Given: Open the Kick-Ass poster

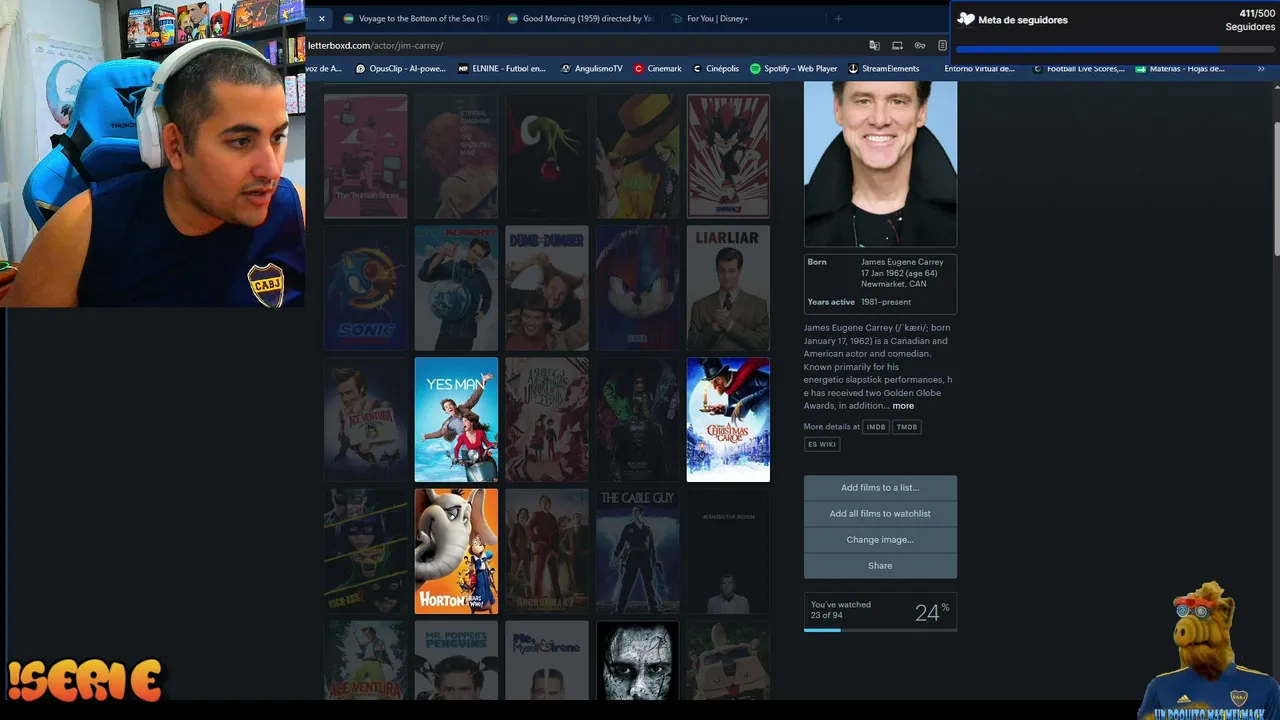Looking at the screenshot, I should point(365,551).
